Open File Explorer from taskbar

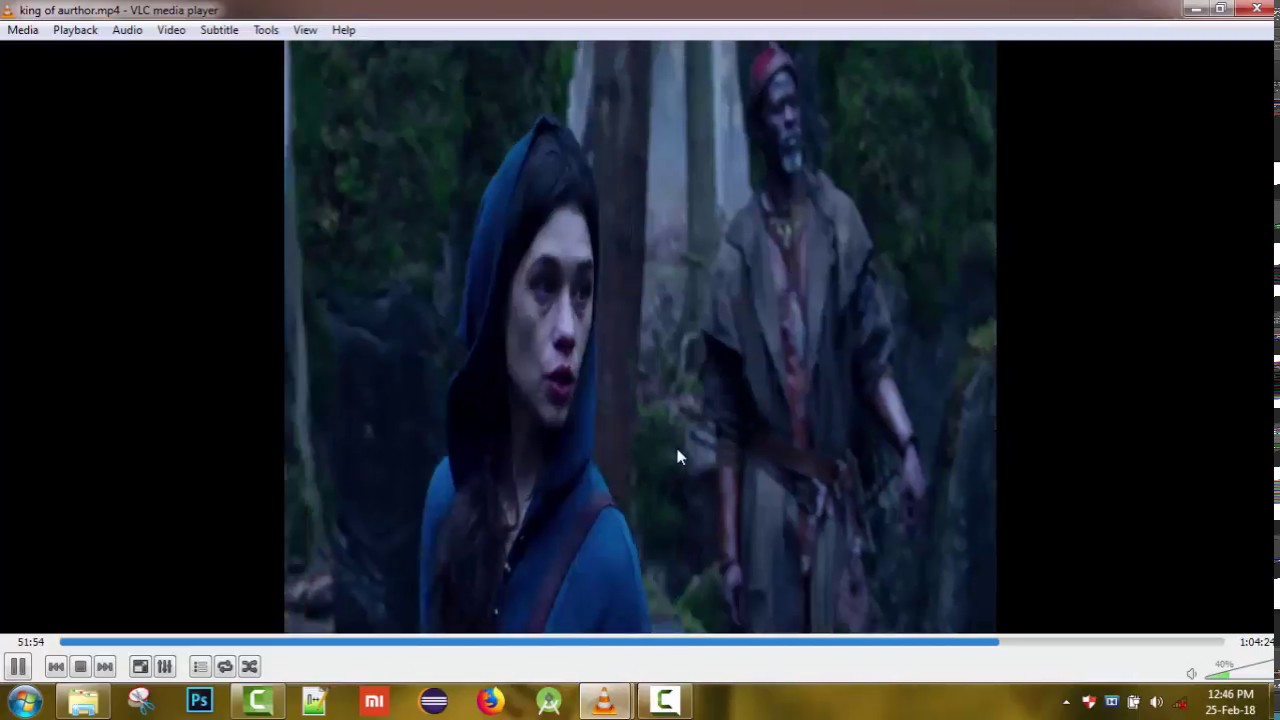point(83,701)
